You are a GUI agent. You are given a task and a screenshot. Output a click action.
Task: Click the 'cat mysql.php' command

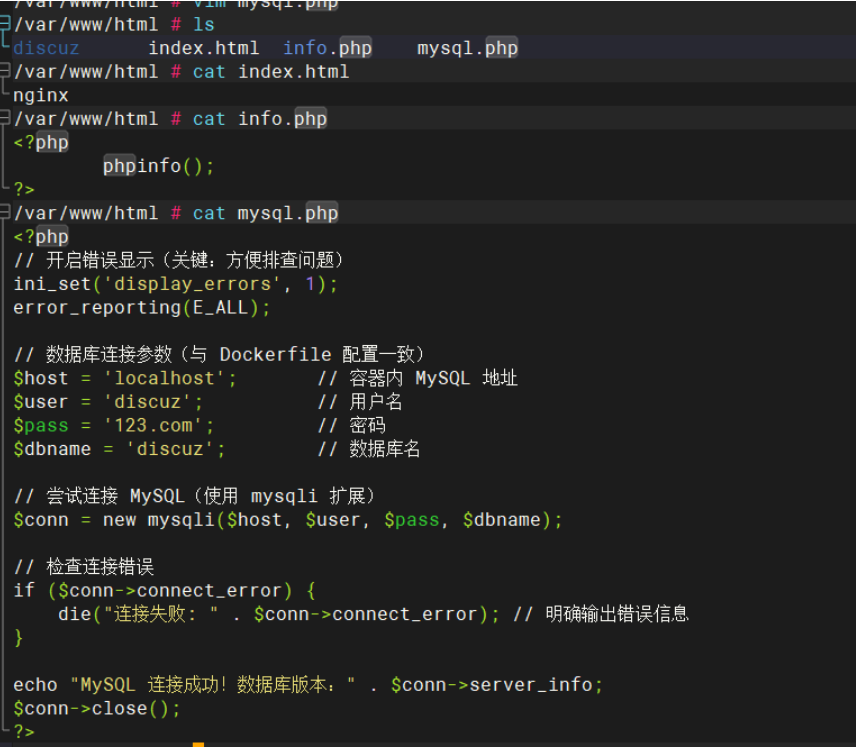coord(266,213)
